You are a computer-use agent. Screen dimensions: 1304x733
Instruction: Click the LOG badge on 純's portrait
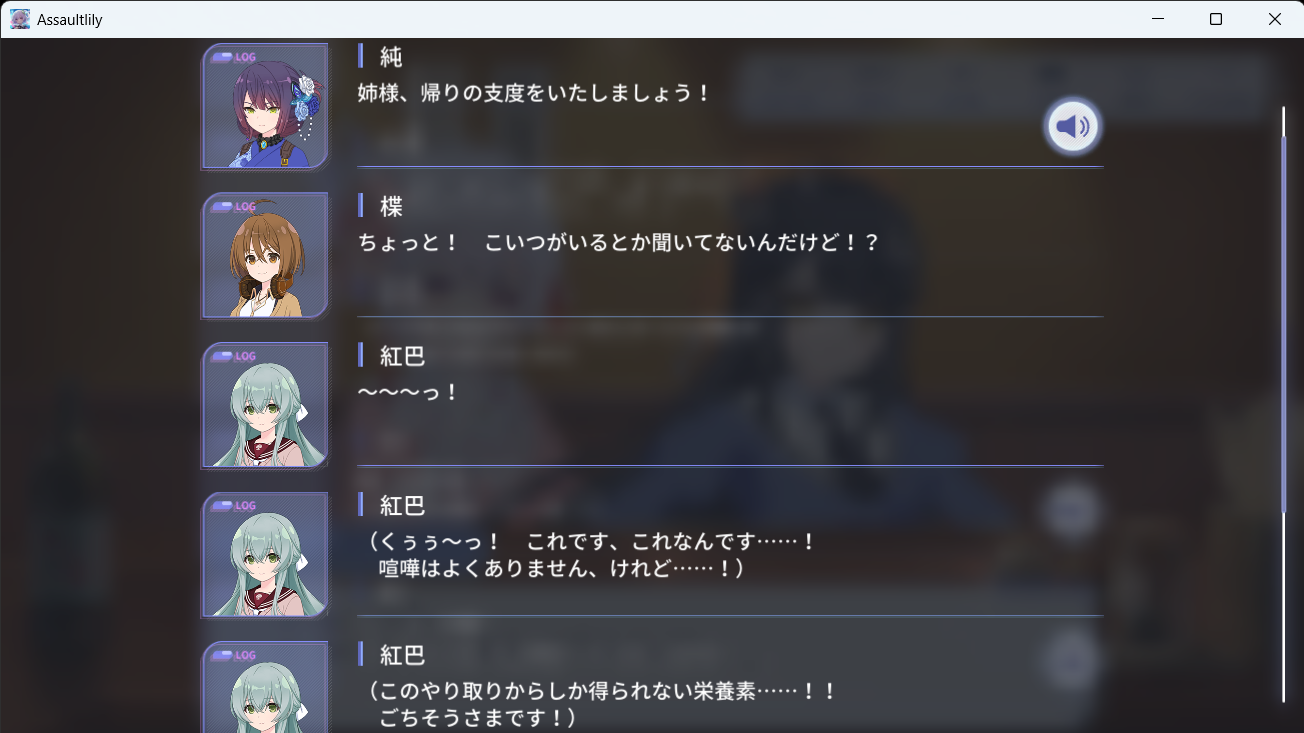[x=234, y=57]
